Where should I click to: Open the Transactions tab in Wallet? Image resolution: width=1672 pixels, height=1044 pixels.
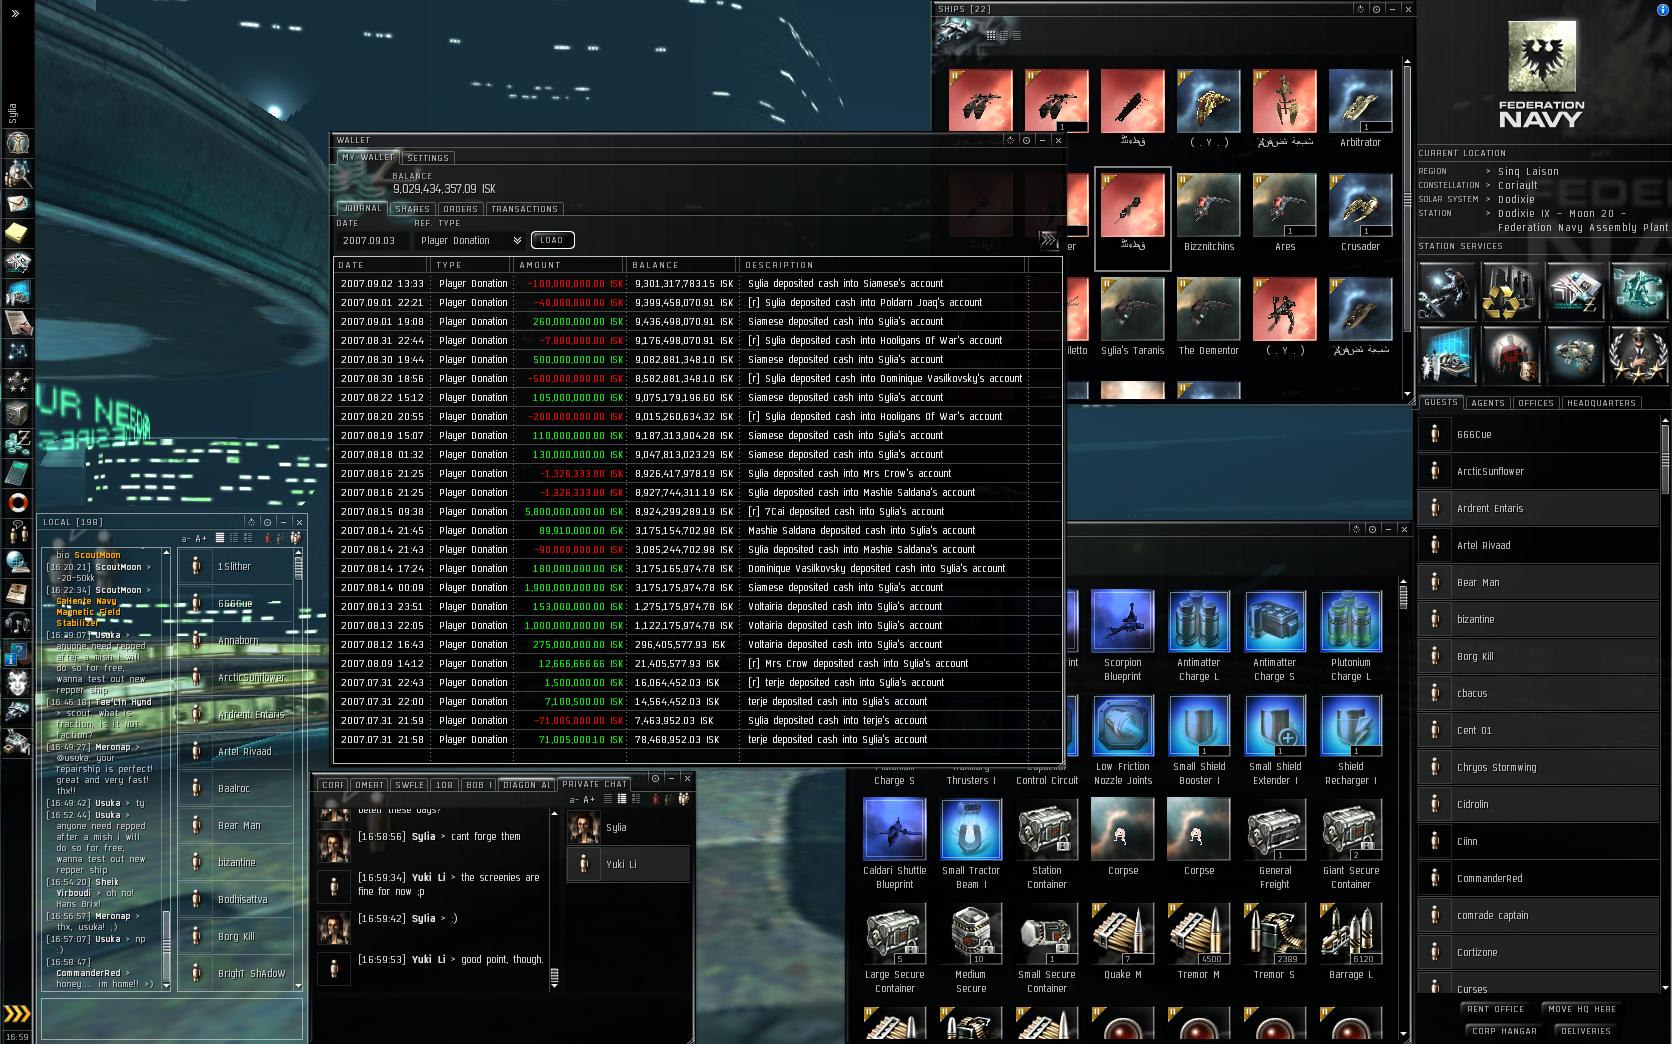point(525,209)
